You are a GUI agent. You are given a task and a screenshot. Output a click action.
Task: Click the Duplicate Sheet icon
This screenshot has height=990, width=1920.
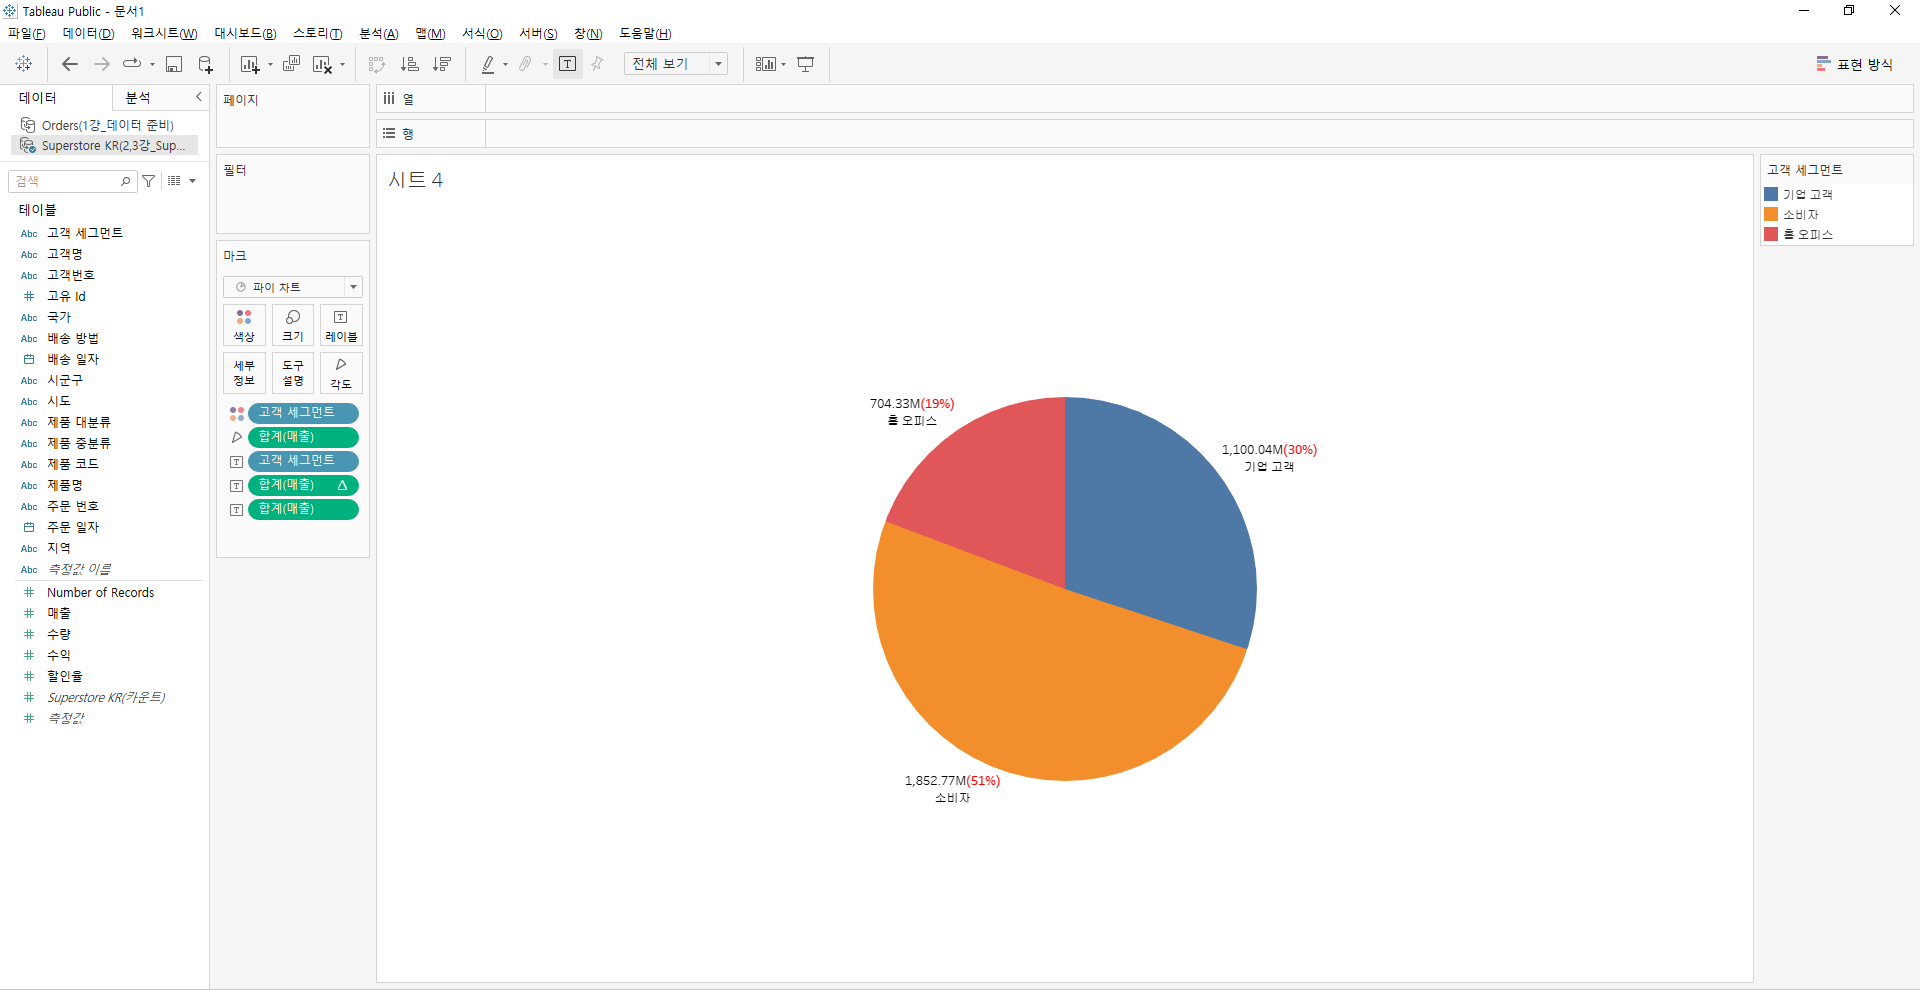291,64
